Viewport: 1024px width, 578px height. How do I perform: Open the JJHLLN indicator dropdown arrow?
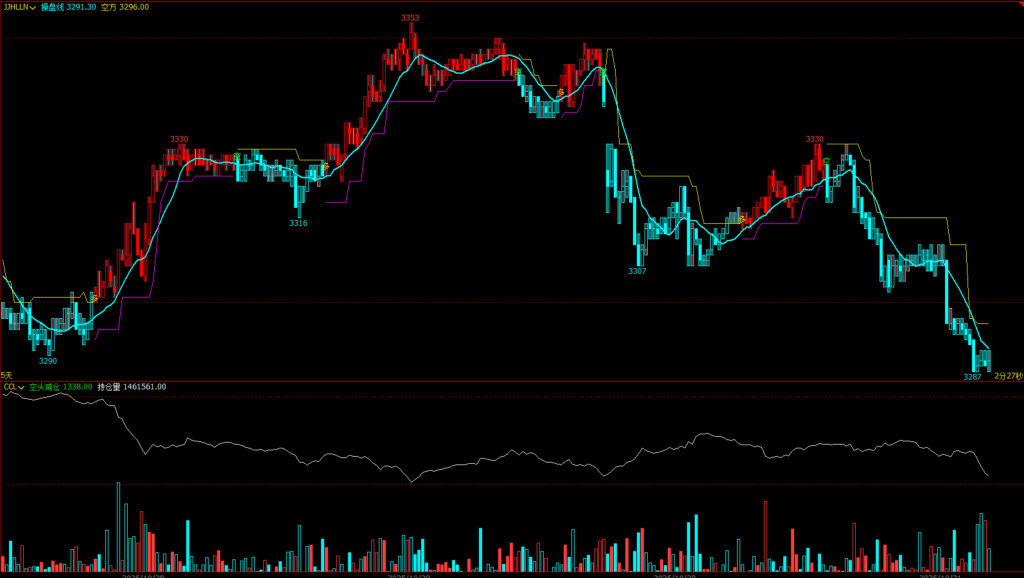(x=34, y=7)
